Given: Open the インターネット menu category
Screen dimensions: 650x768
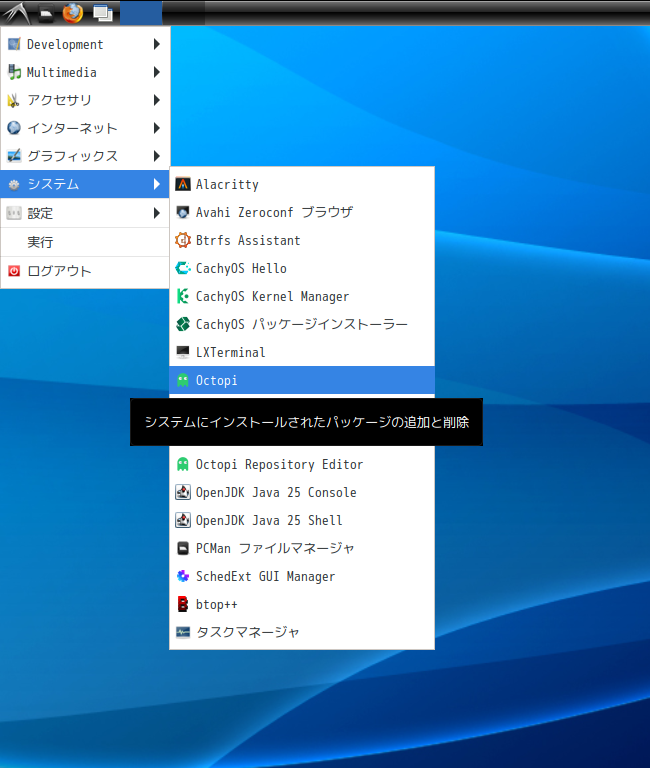Looking at the screenshot, I should point(85,128).
